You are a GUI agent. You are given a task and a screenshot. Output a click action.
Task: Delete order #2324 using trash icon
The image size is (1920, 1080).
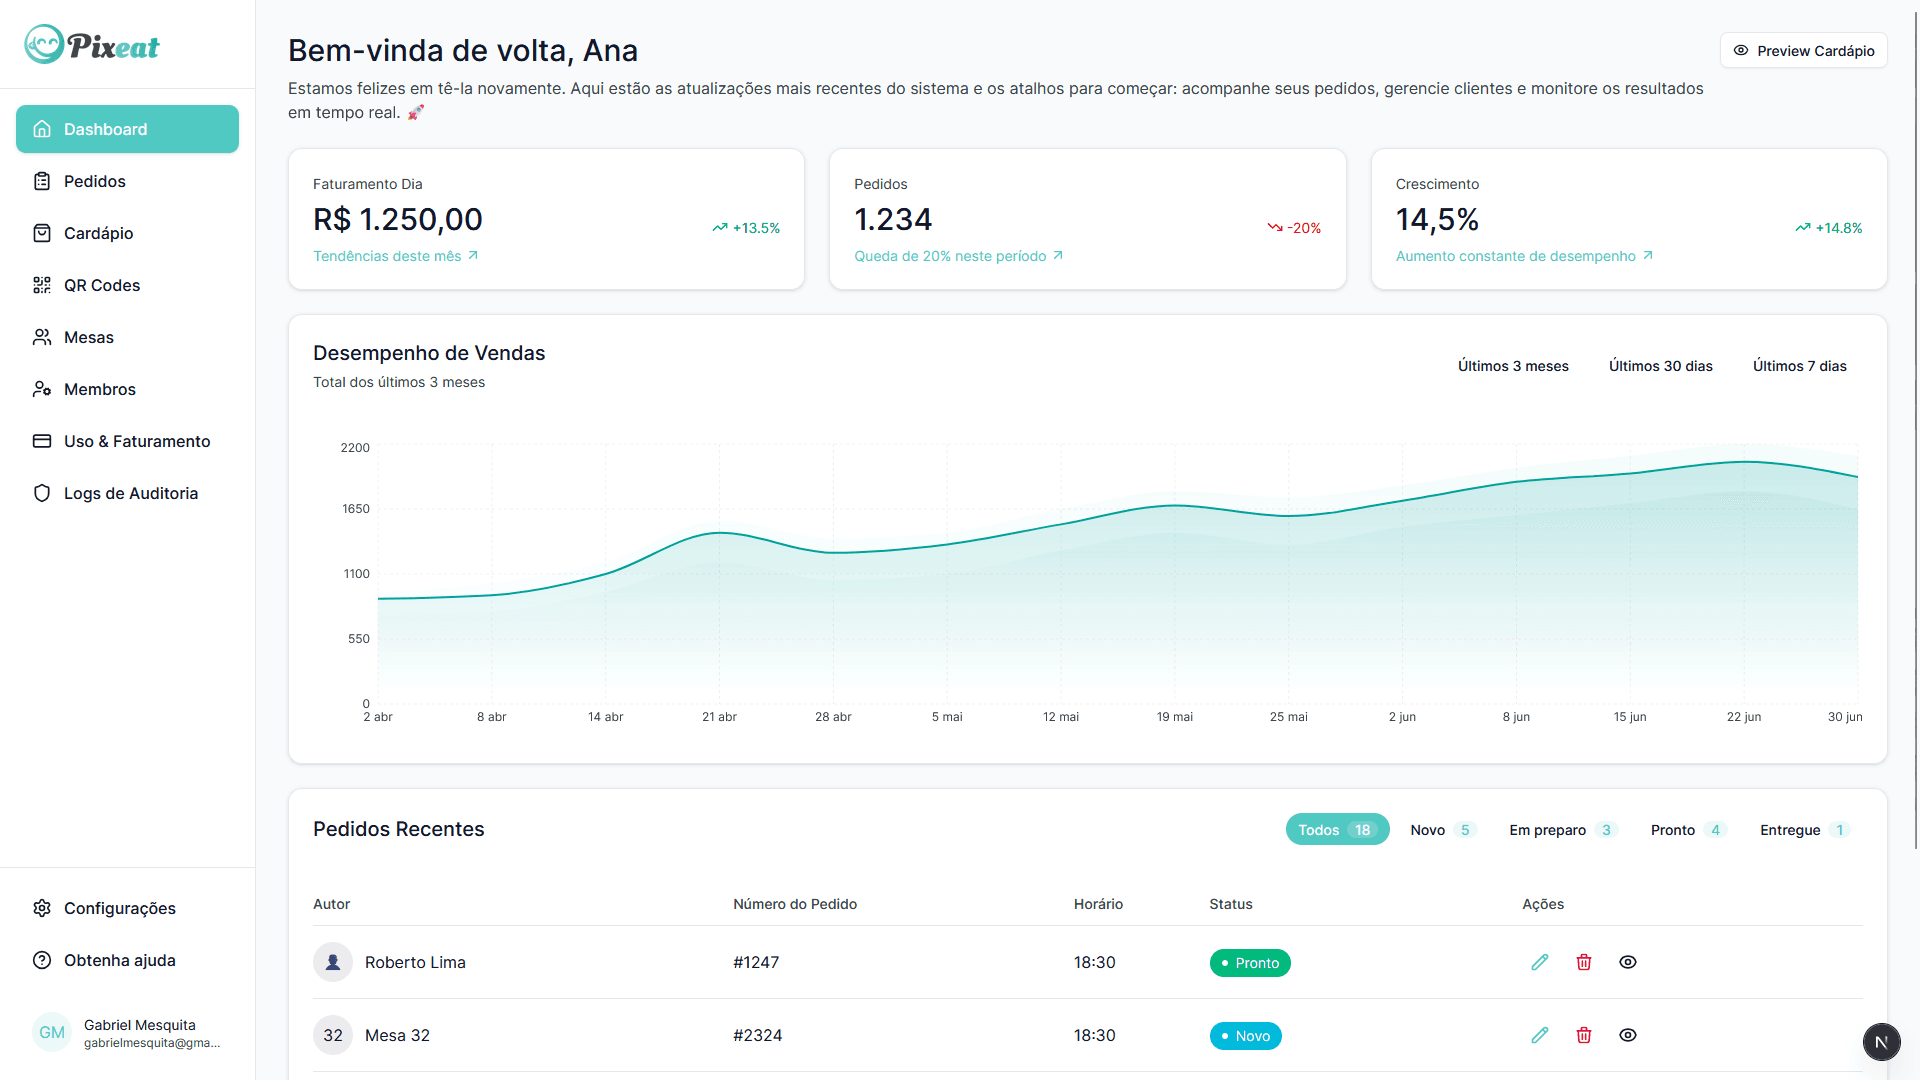click(1584, 1035)
